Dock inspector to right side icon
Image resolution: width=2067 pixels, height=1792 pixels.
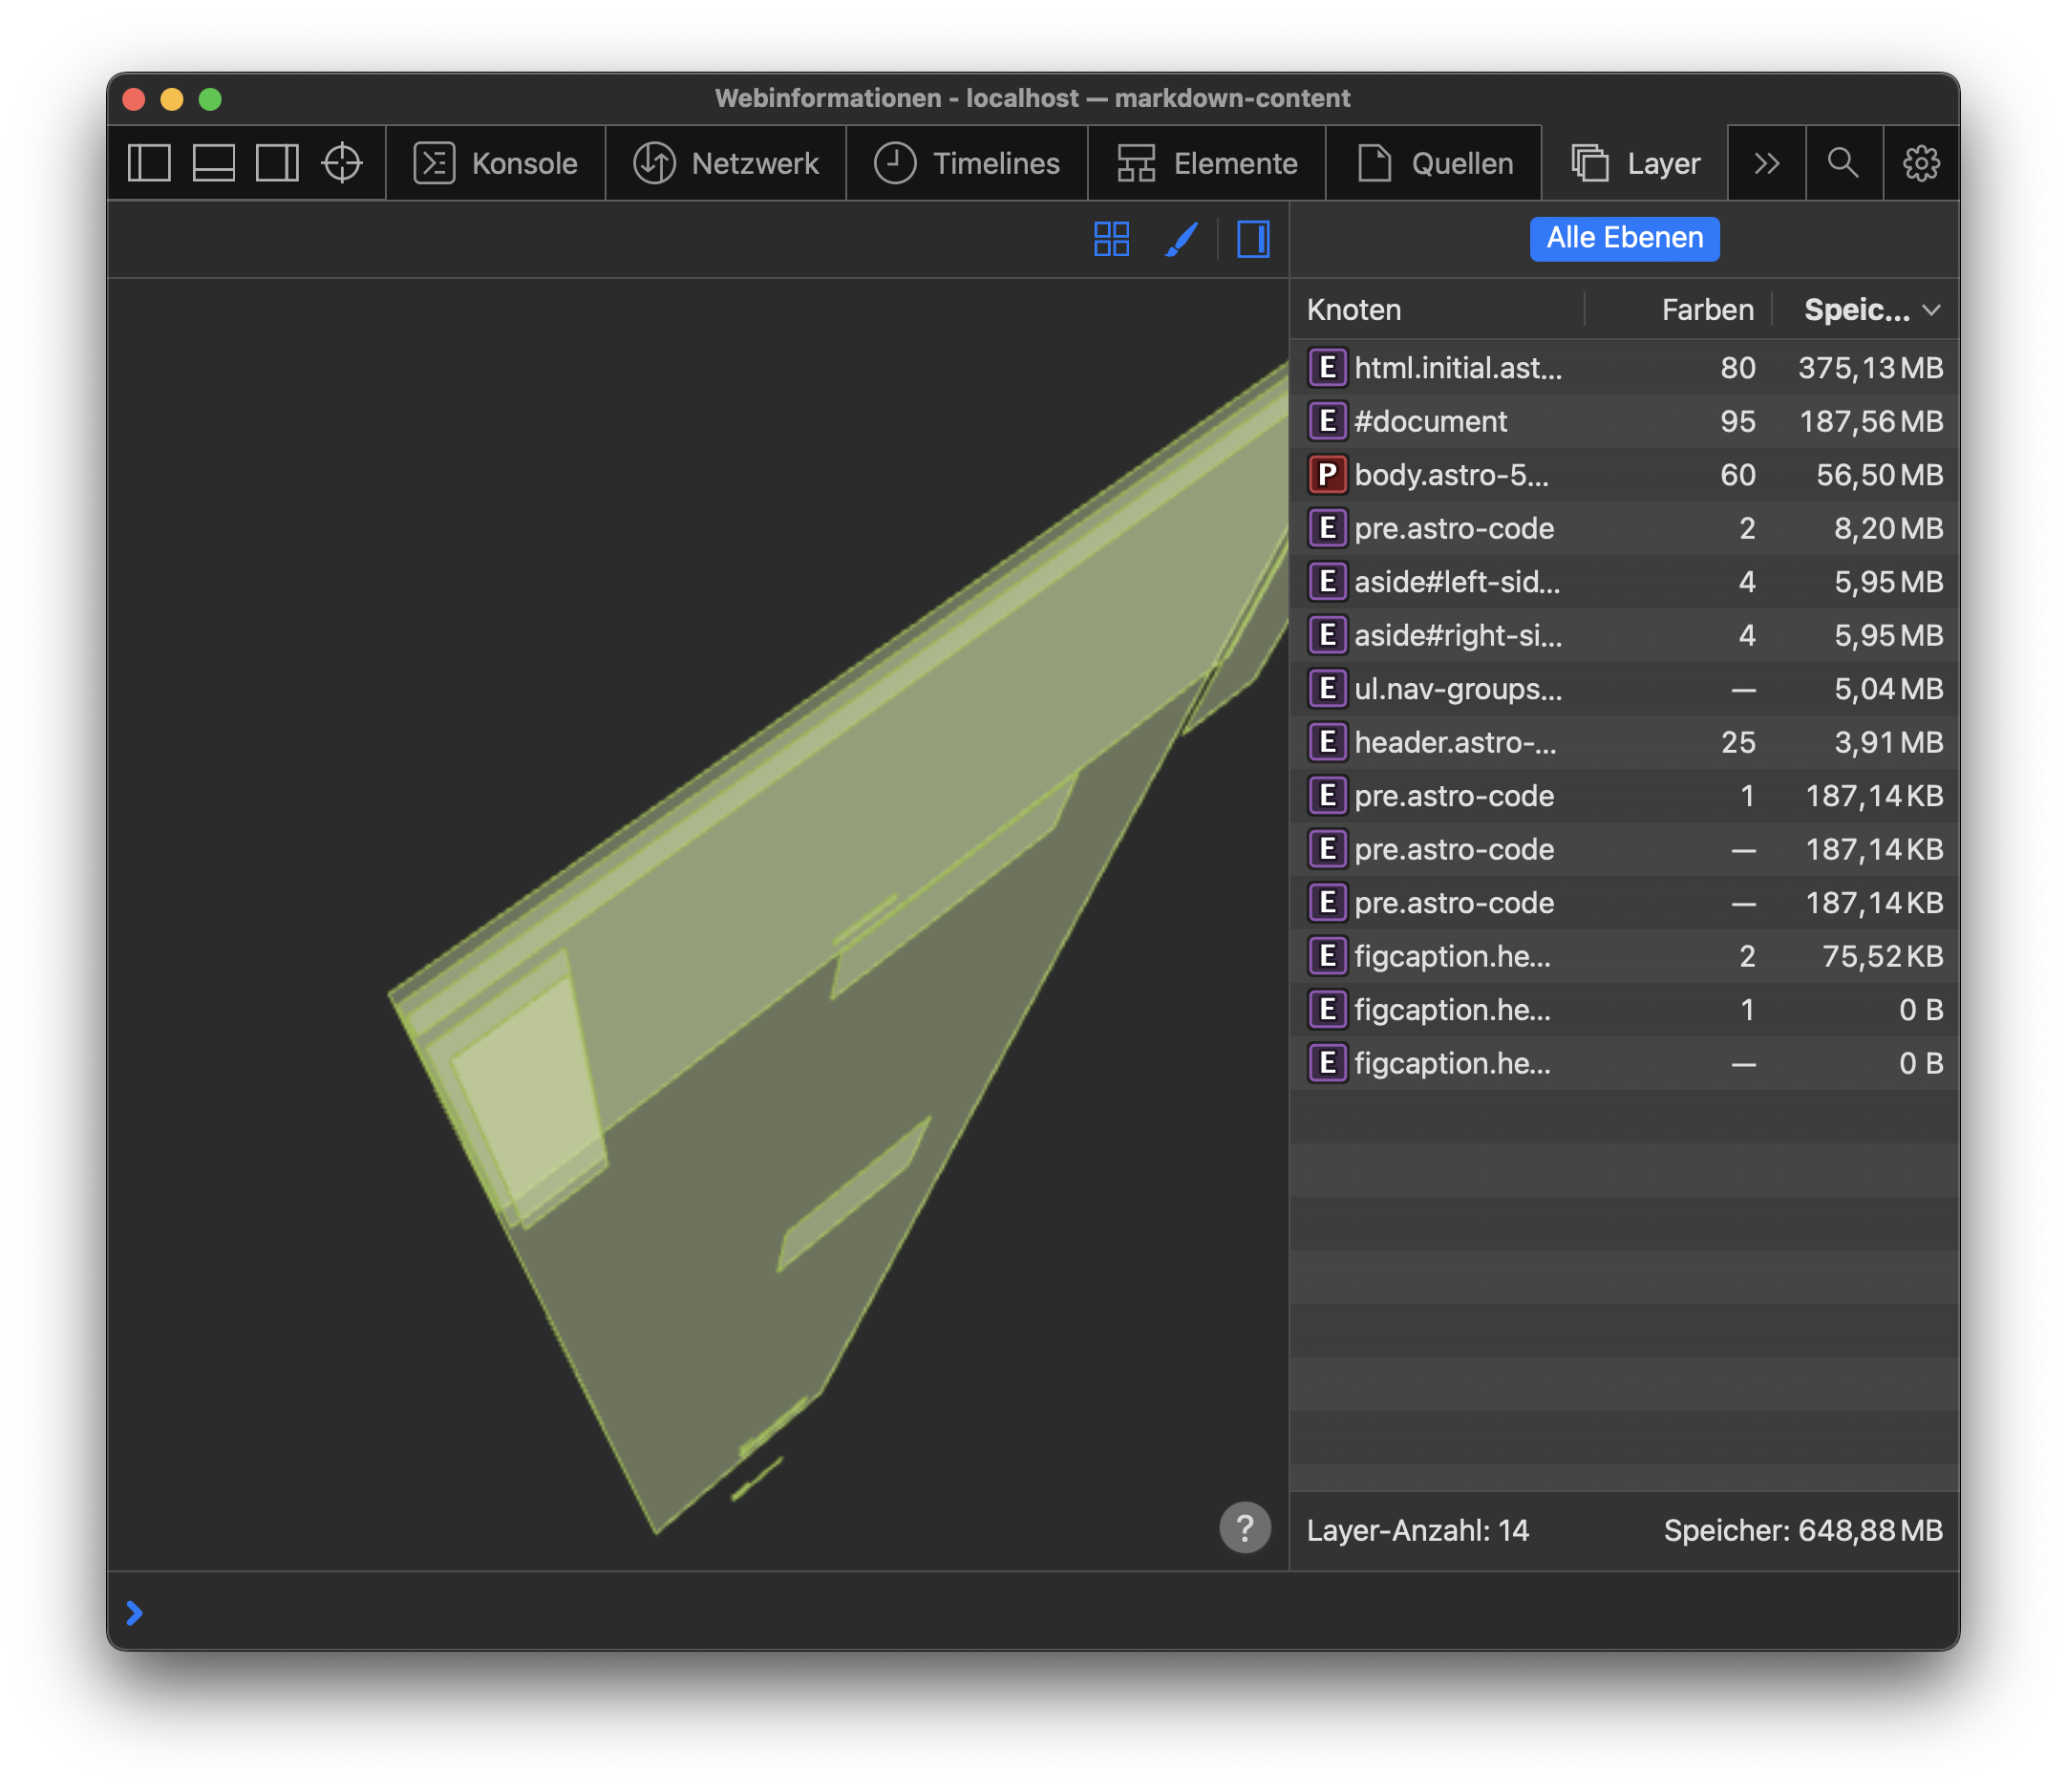[277, 163]
